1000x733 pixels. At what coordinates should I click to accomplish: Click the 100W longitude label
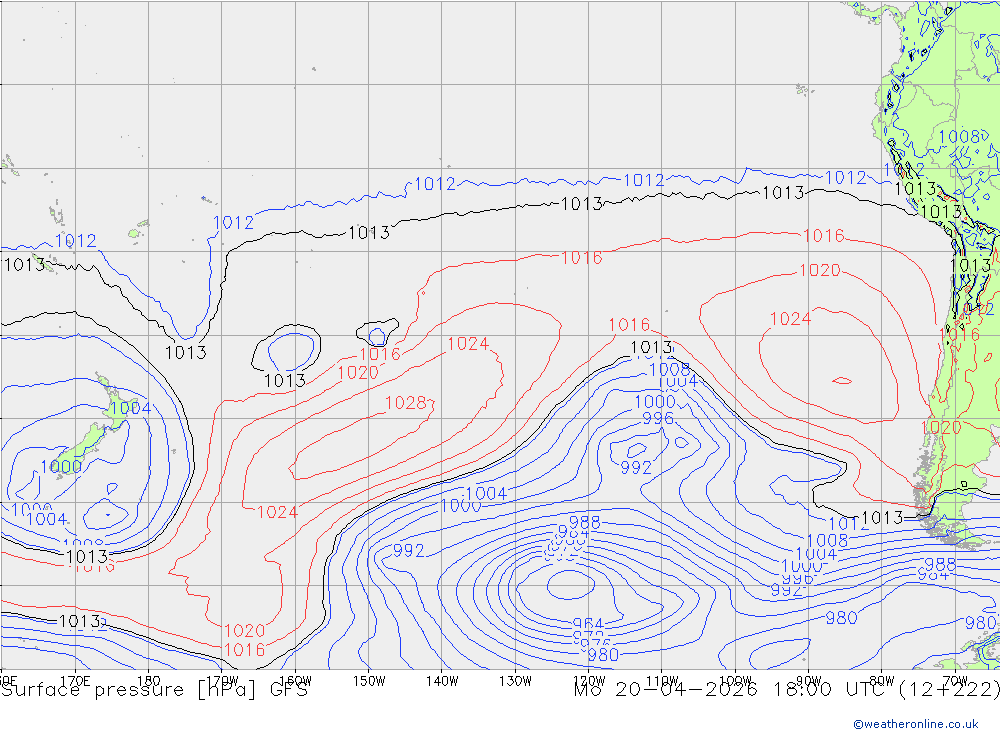click(735, 681)
